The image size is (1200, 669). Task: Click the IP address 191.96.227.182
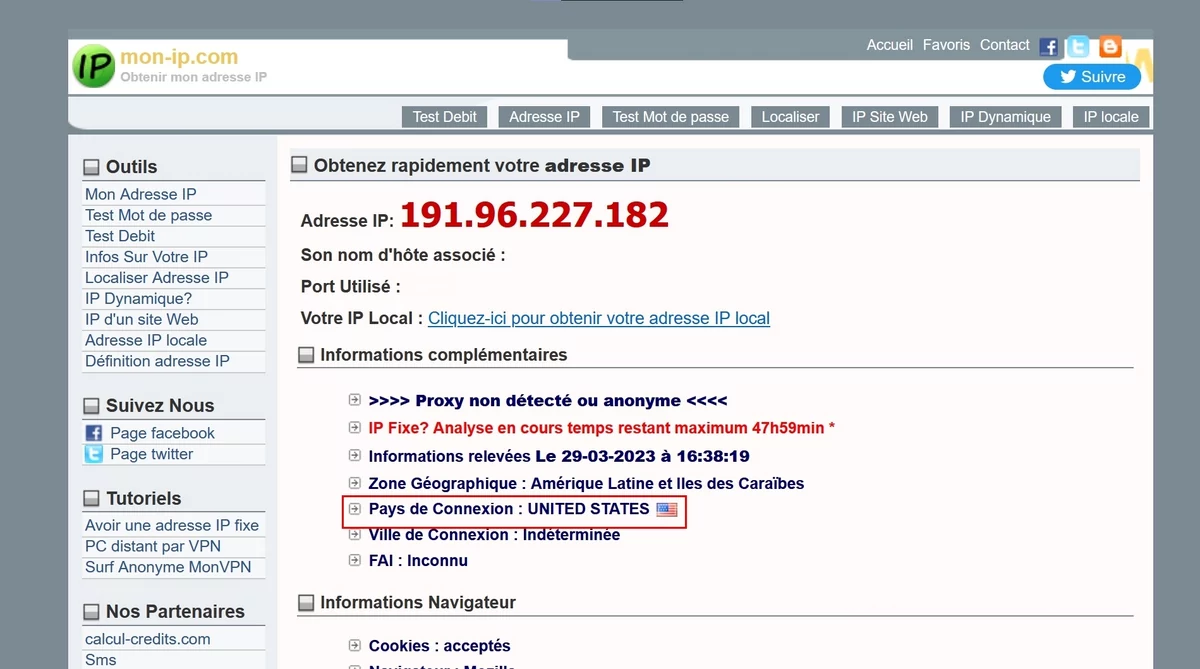[534, 215]
